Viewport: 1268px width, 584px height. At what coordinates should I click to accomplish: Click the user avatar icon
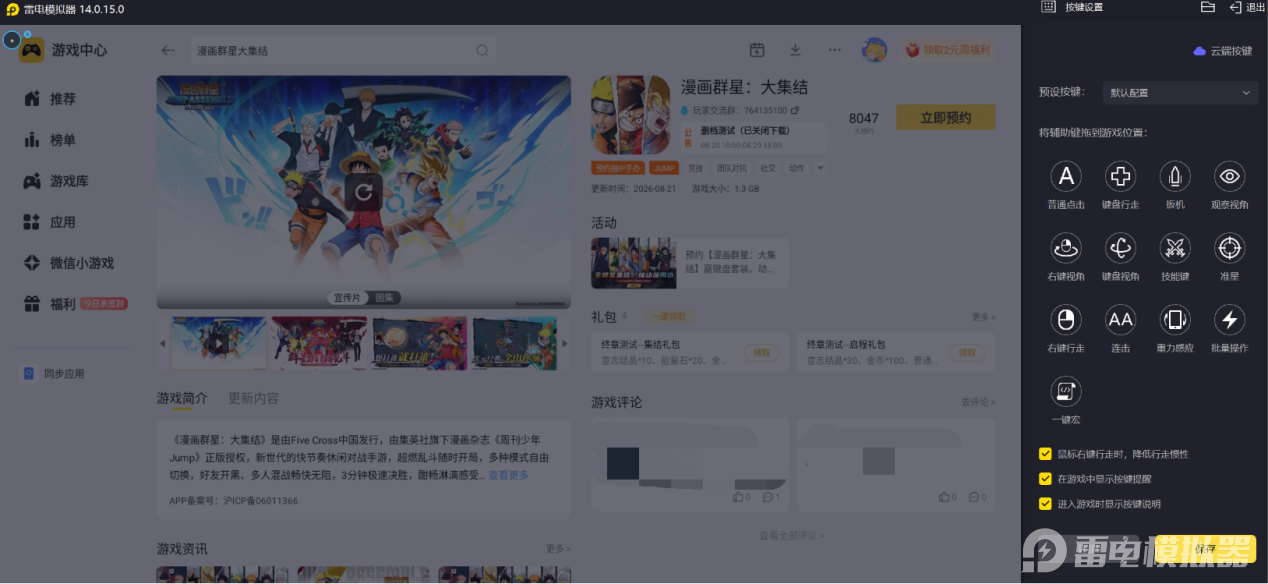[875, 50]
